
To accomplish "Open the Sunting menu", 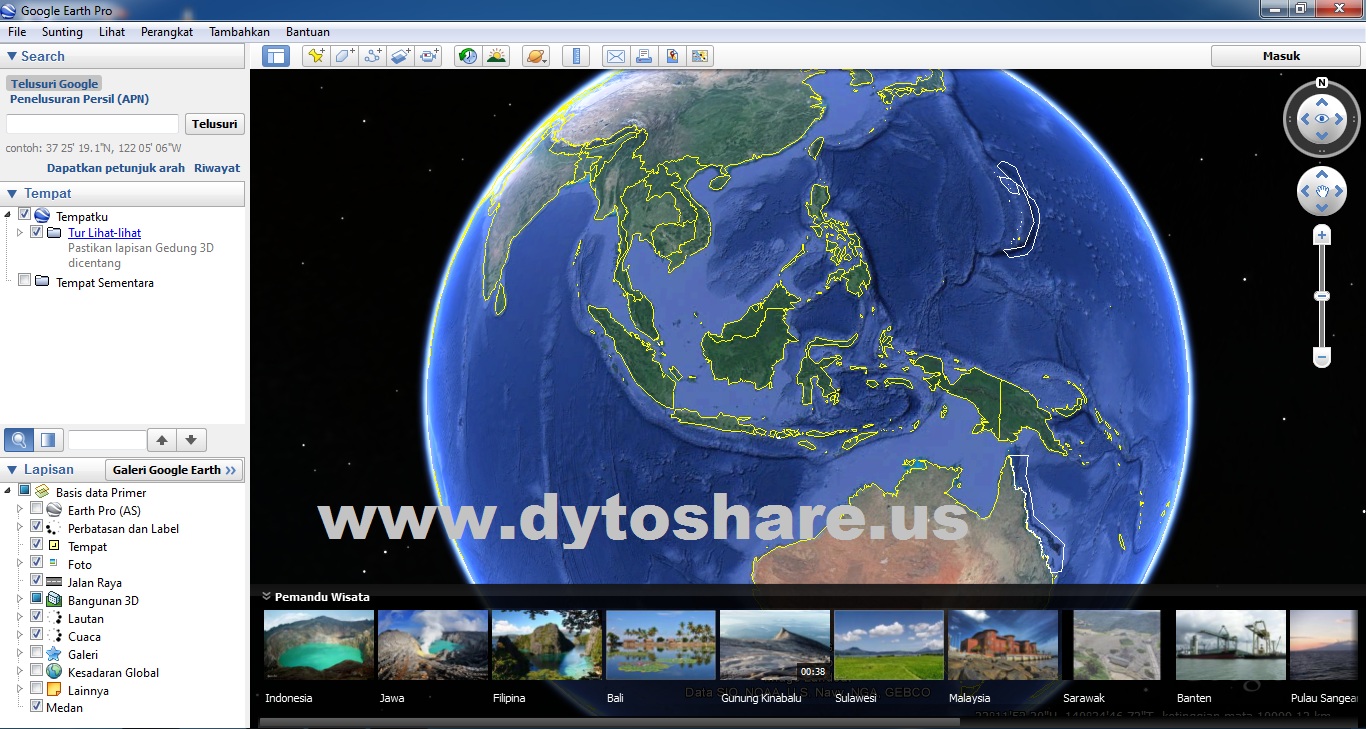I will (x=62, y=32).
